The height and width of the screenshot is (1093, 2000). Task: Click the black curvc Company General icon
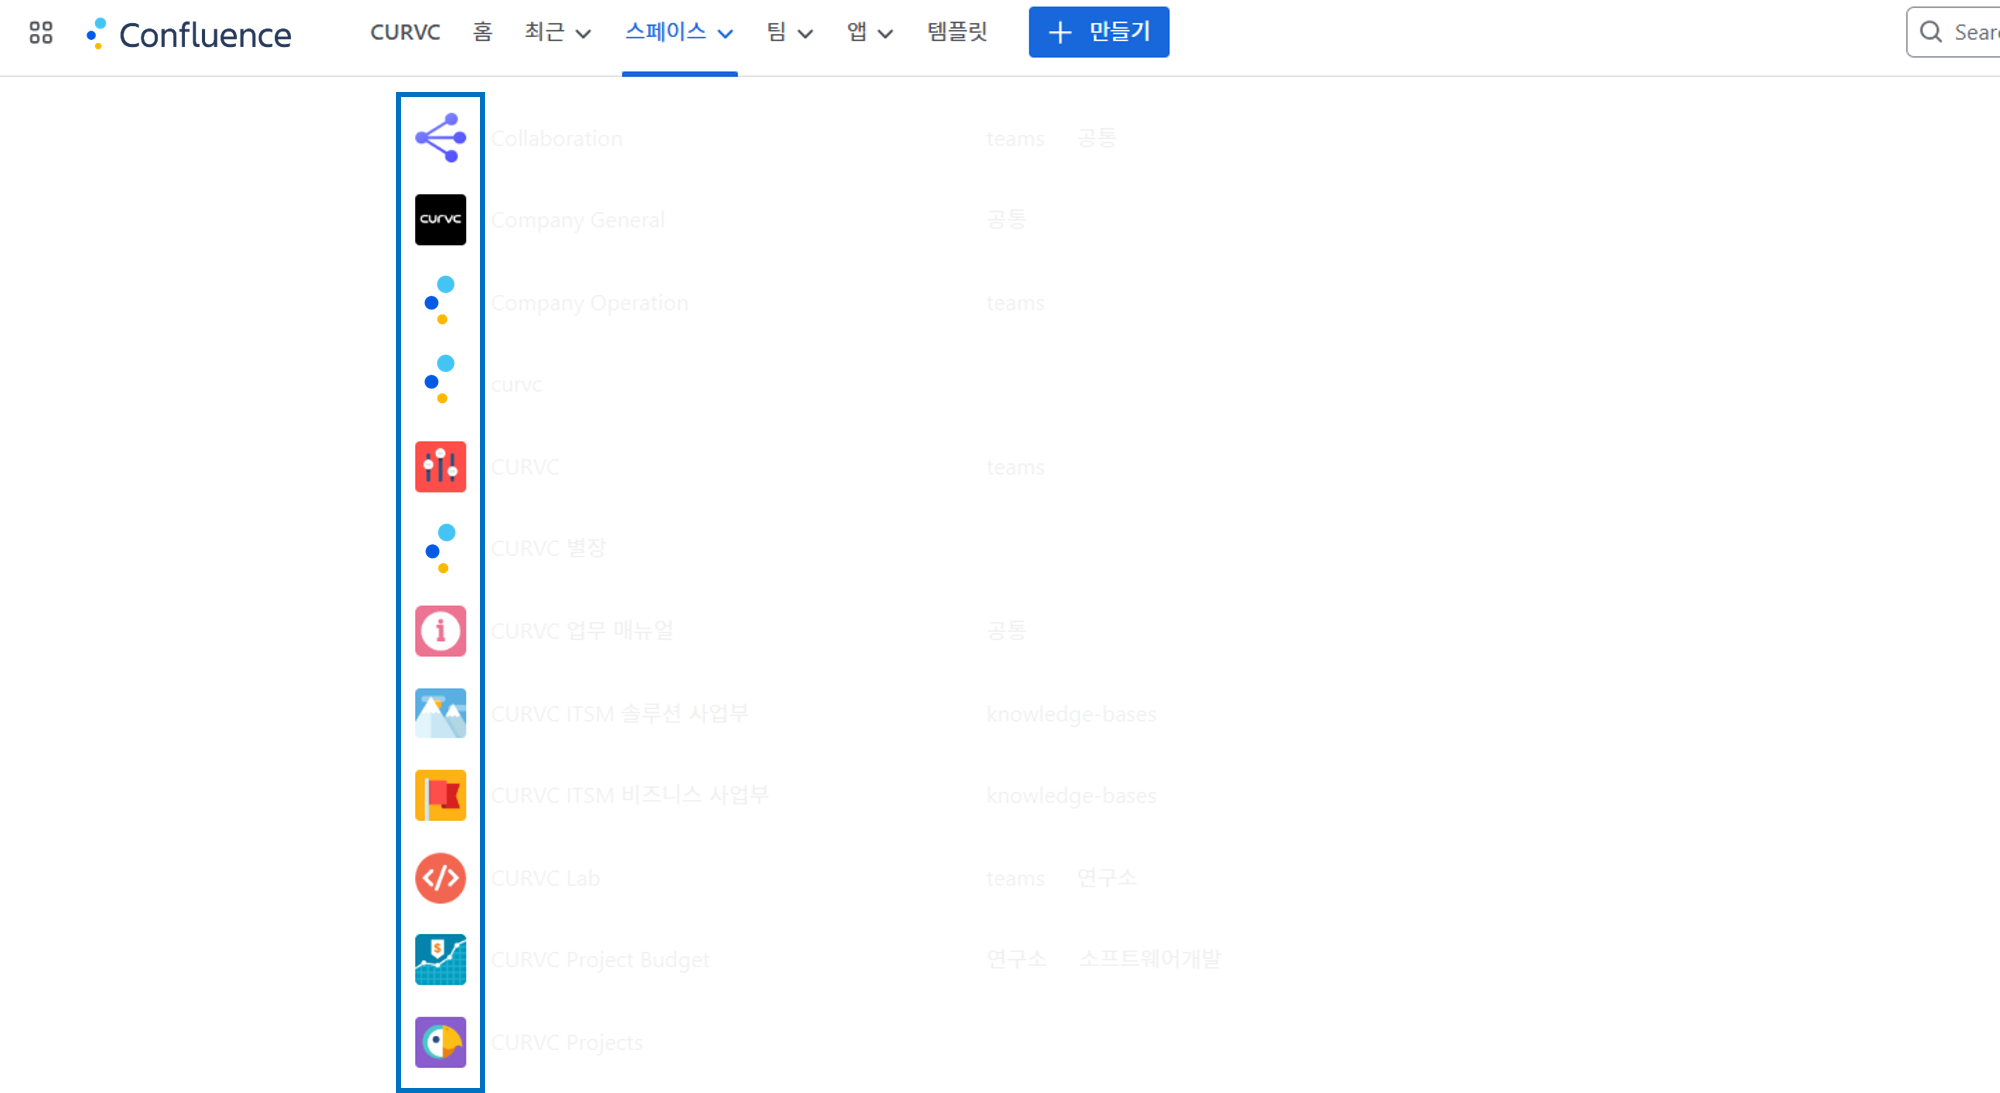click(x=440, y=220)
